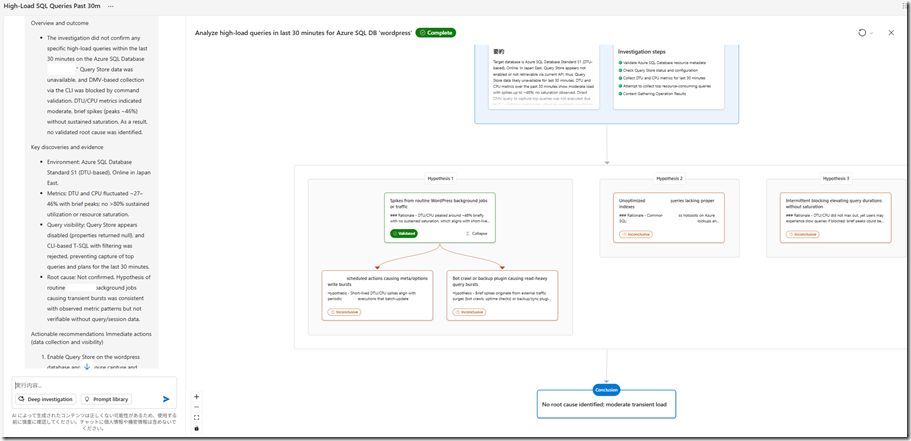Collapse the Hypothesis 1 card

point(478,233)
